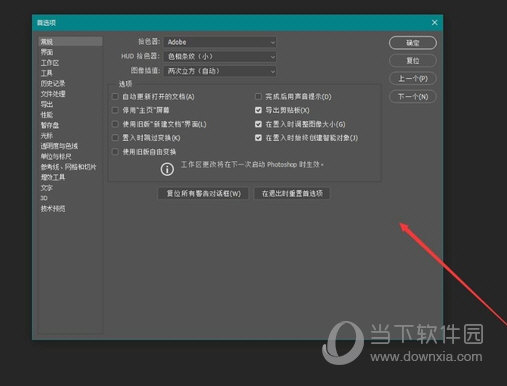Enable 使用旧版"新建文档"界面(L)
The height and width of the screenshot is (386, 507).
click(115, 124)
